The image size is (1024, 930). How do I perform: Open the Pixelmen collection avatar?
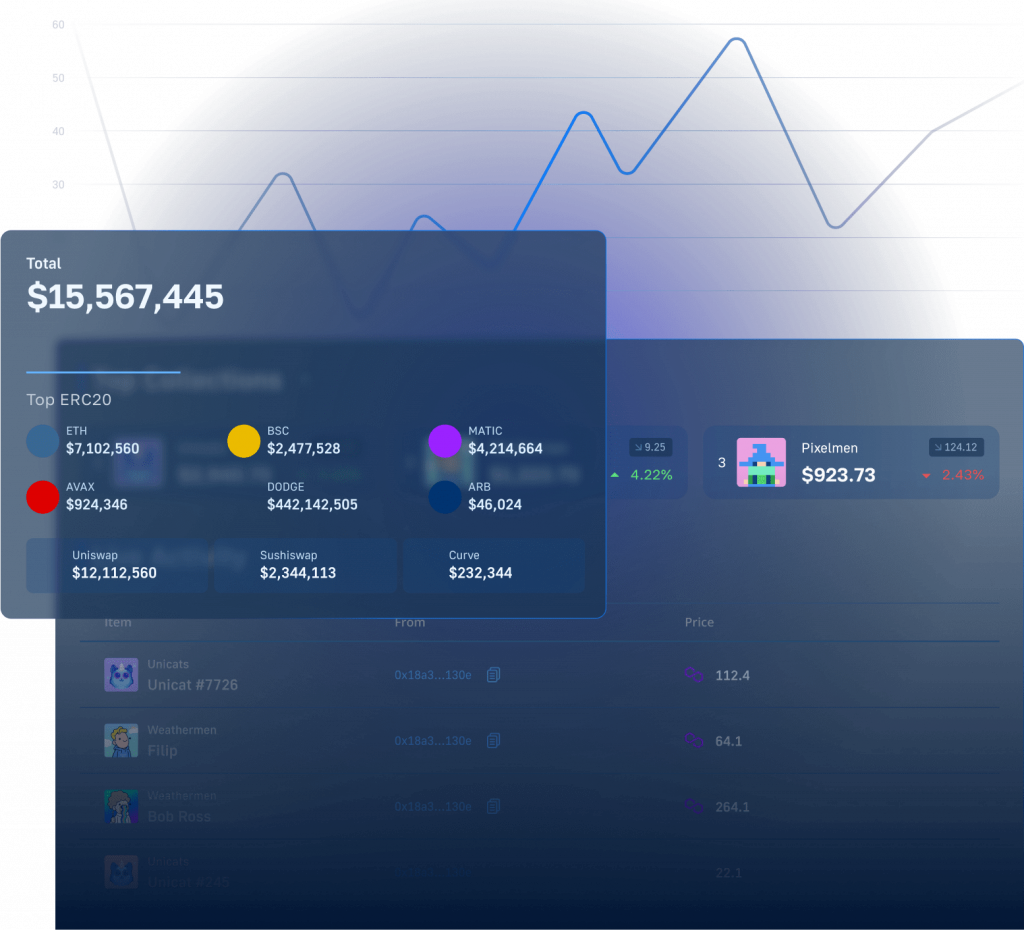coord(761,462)
